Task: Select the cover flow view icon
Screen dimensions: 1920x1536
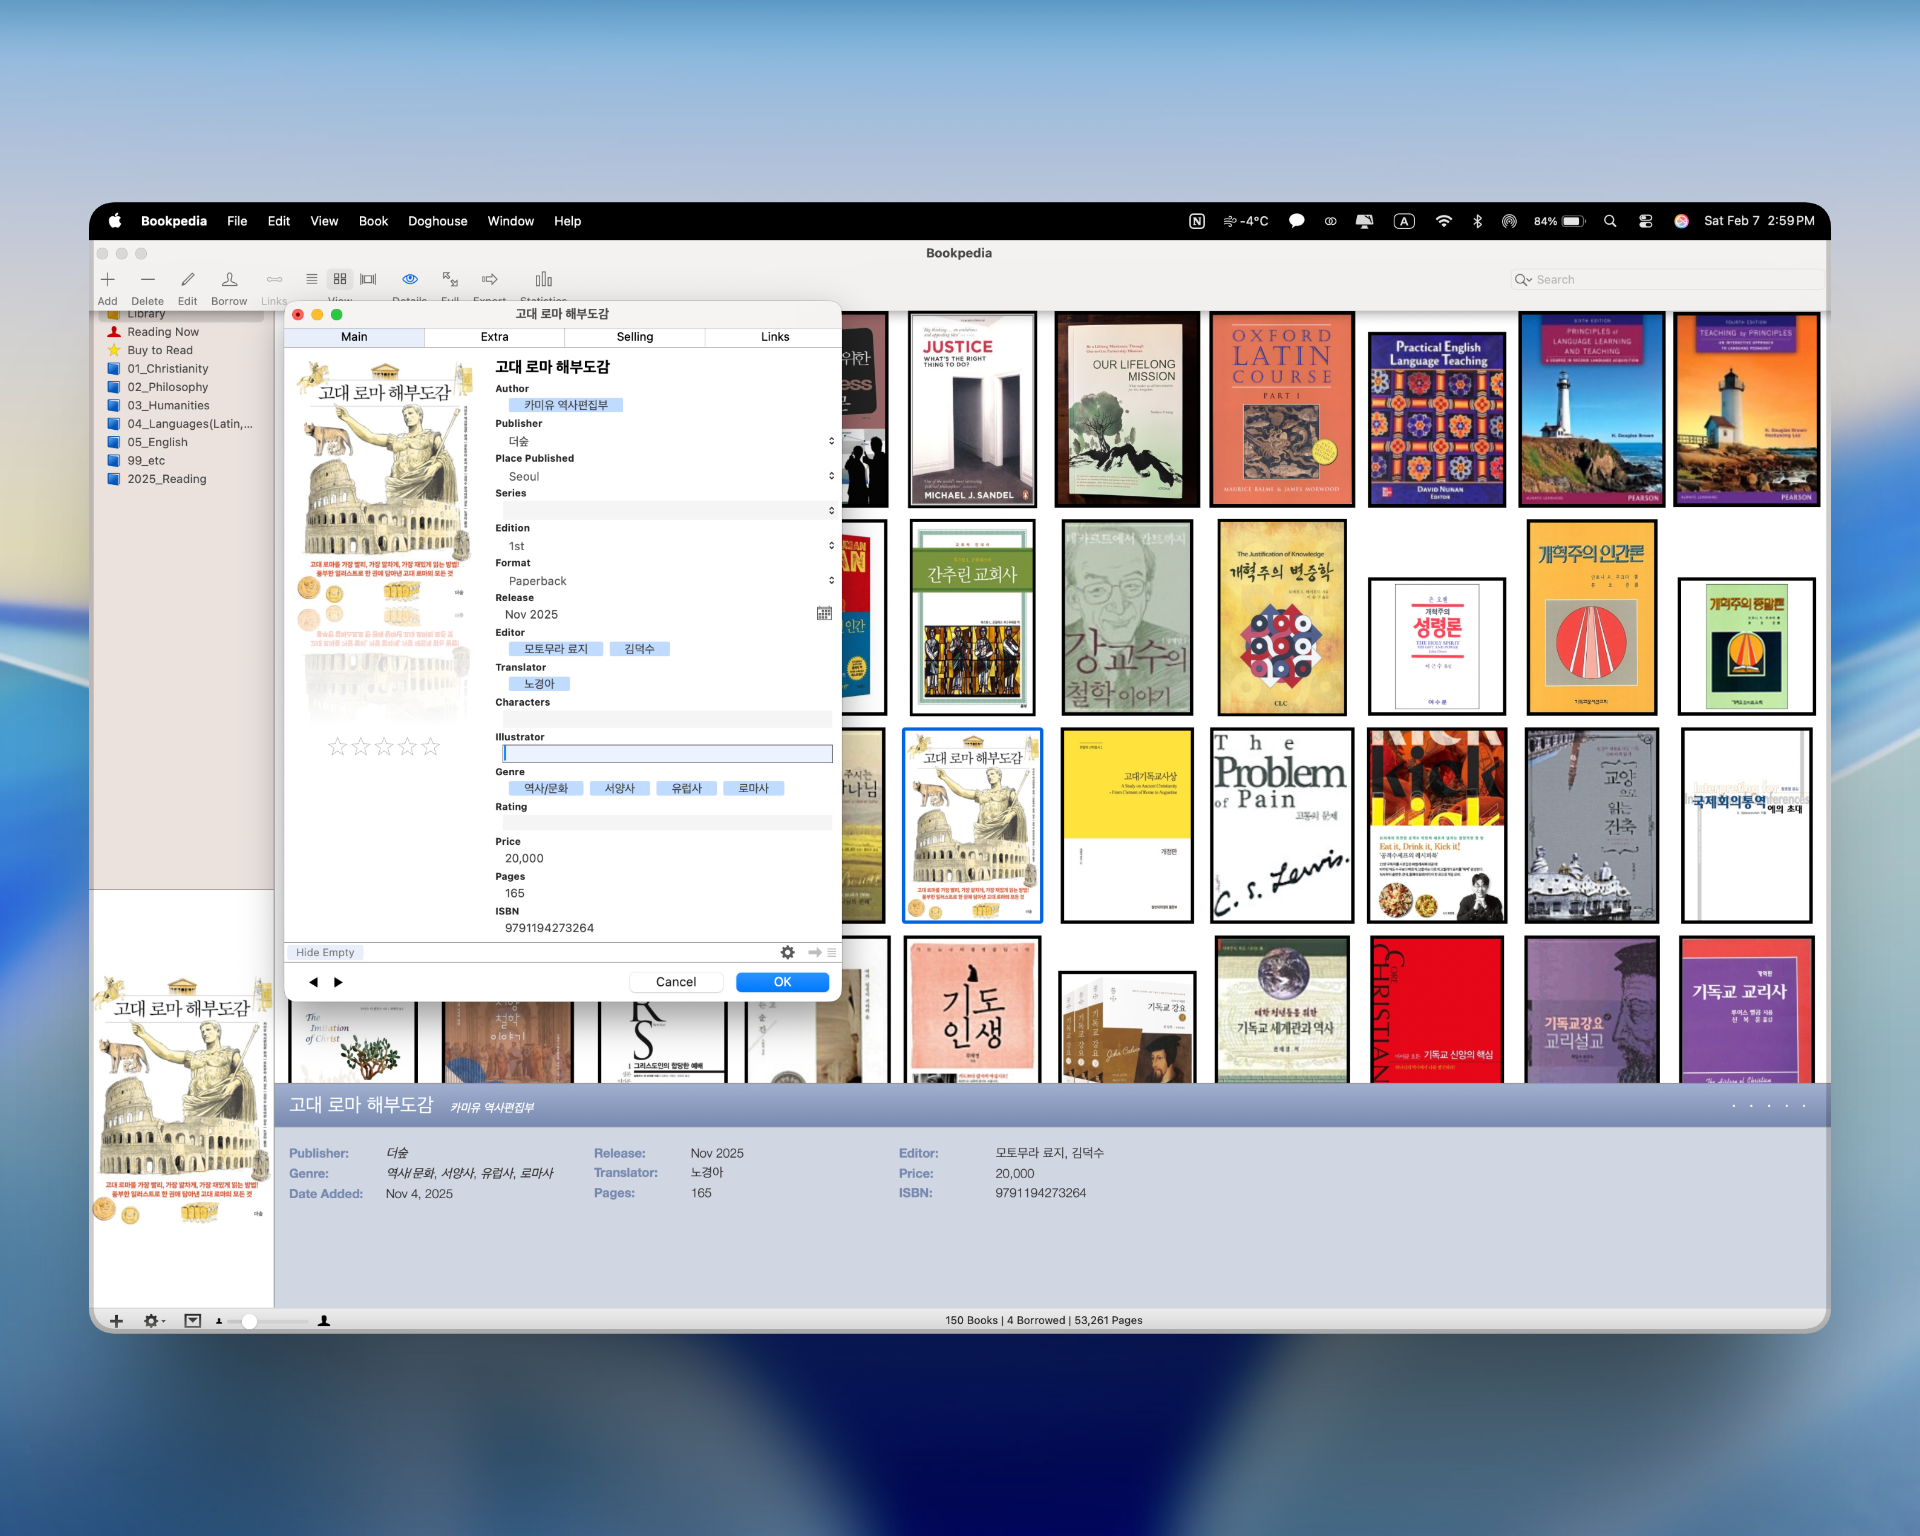Action: click(x=368, y=280)
